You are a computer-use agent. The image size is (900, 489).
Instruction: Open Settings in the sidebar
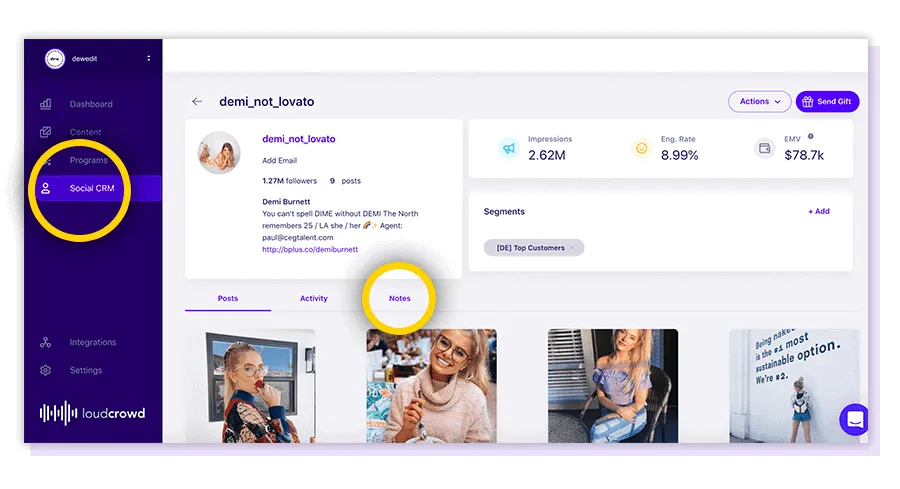pyautogui.click(x=86, y=370)
